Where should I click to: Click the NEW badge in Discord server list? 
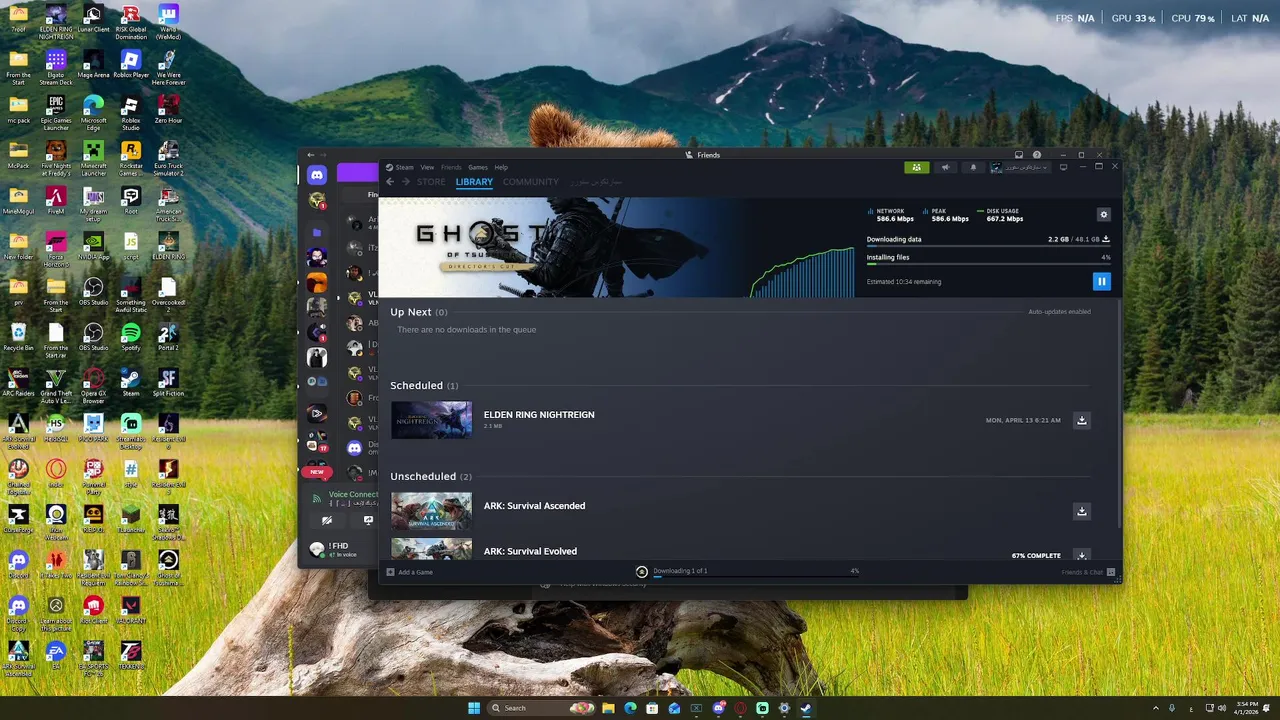tap(317, 472)
